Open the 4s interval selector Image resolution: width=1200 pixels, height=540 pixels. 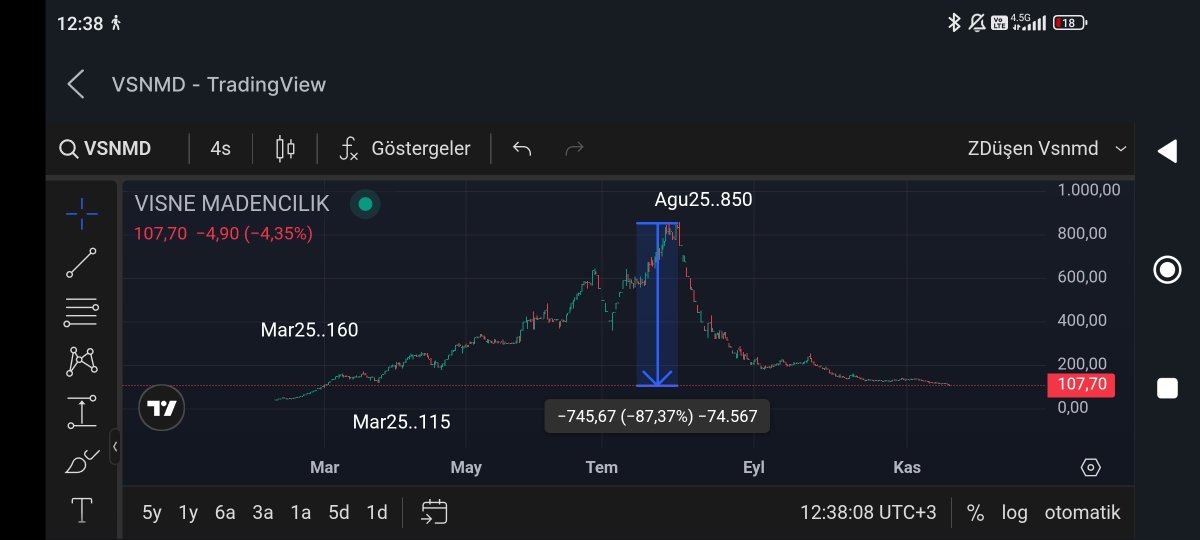pyautogui.click(x=220, y=149)
